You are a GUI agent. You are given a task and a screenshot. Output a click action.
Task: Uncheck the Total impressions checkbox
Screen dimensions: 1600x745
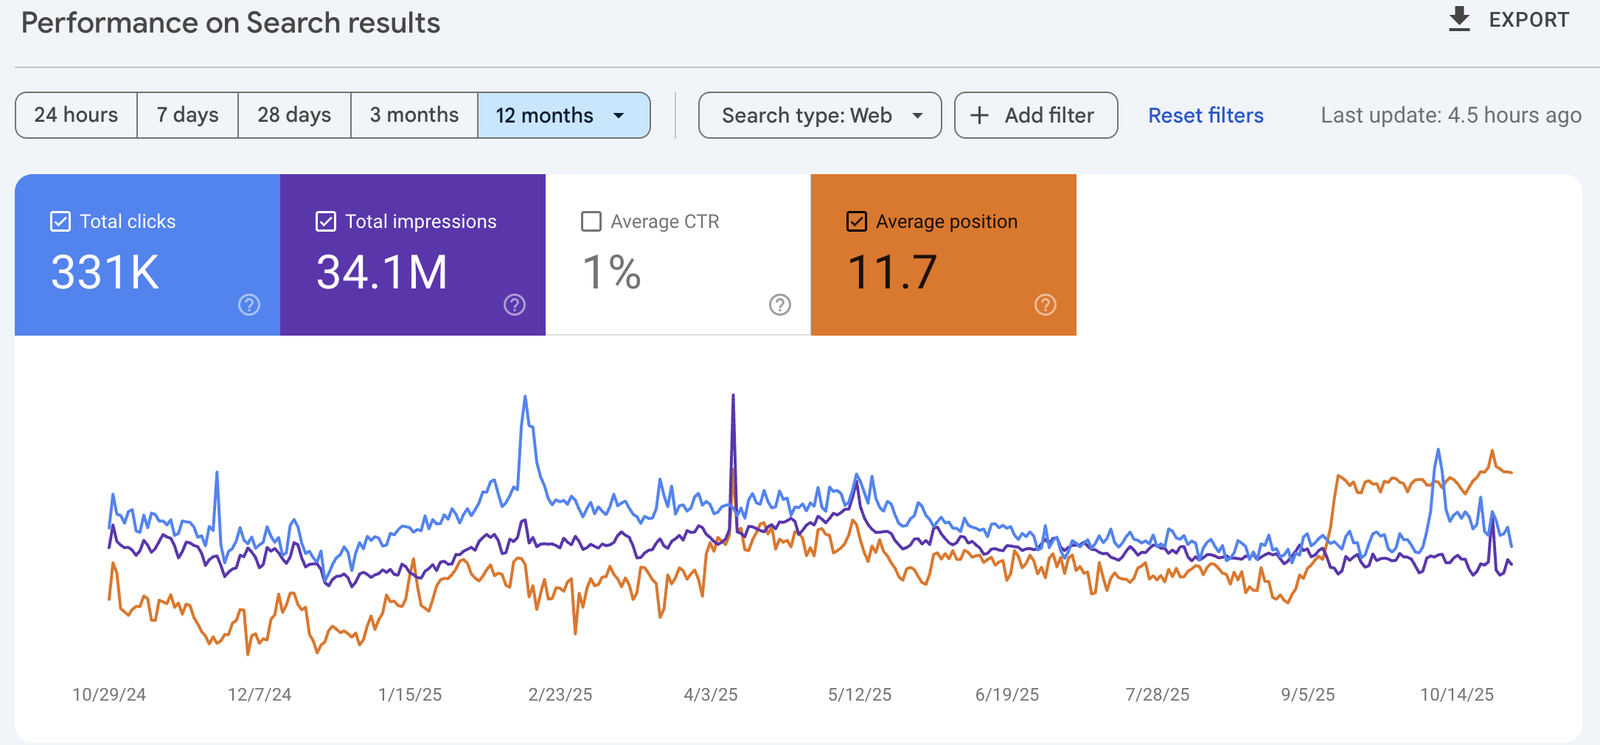[326, 222]
